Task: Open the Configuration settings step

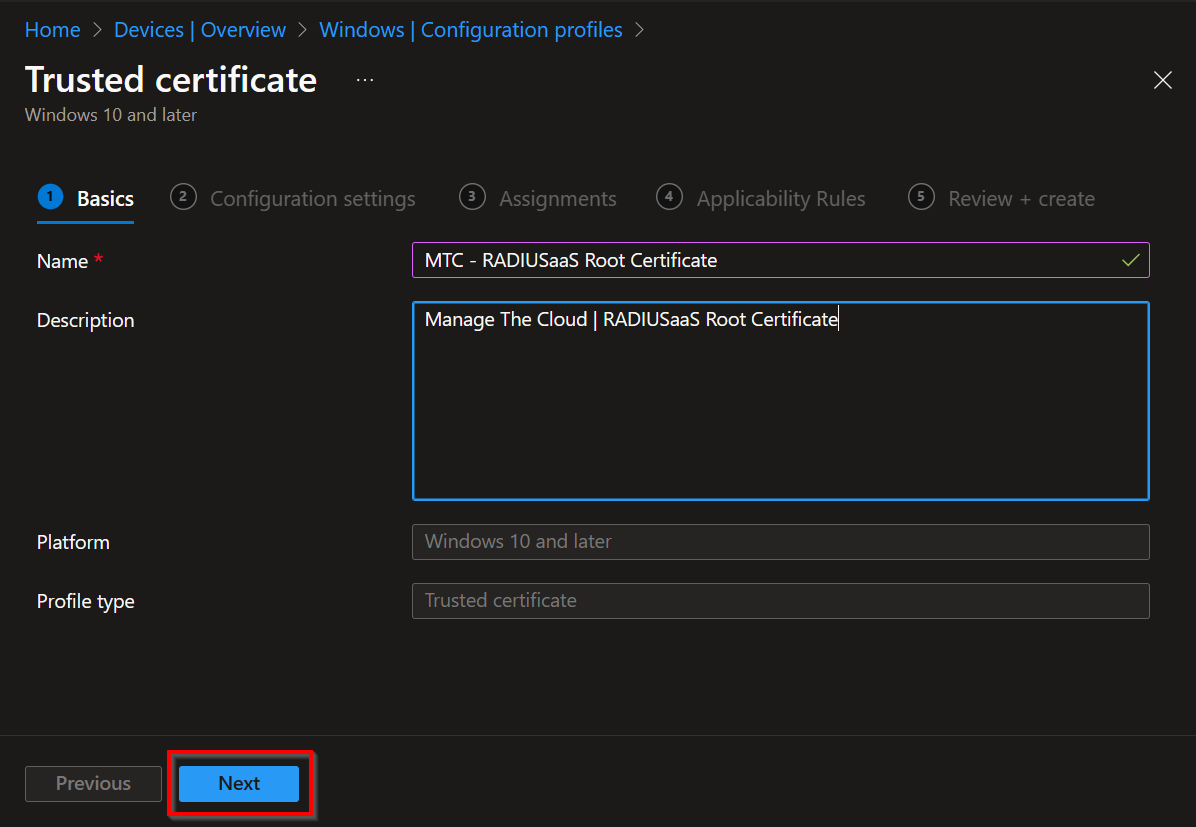Action: click(312, 198)
